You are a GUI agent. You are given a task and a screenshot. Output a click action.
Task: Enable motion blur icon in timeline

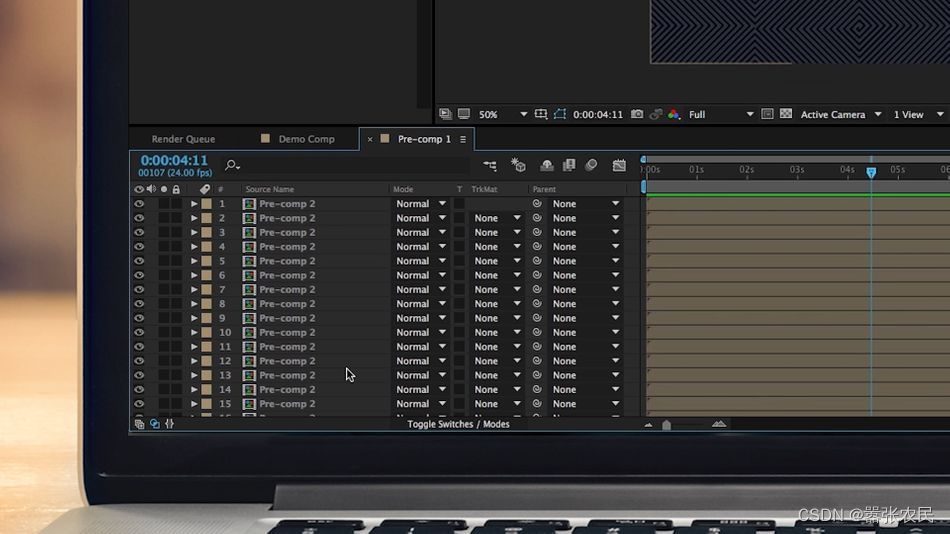point(591,165)
